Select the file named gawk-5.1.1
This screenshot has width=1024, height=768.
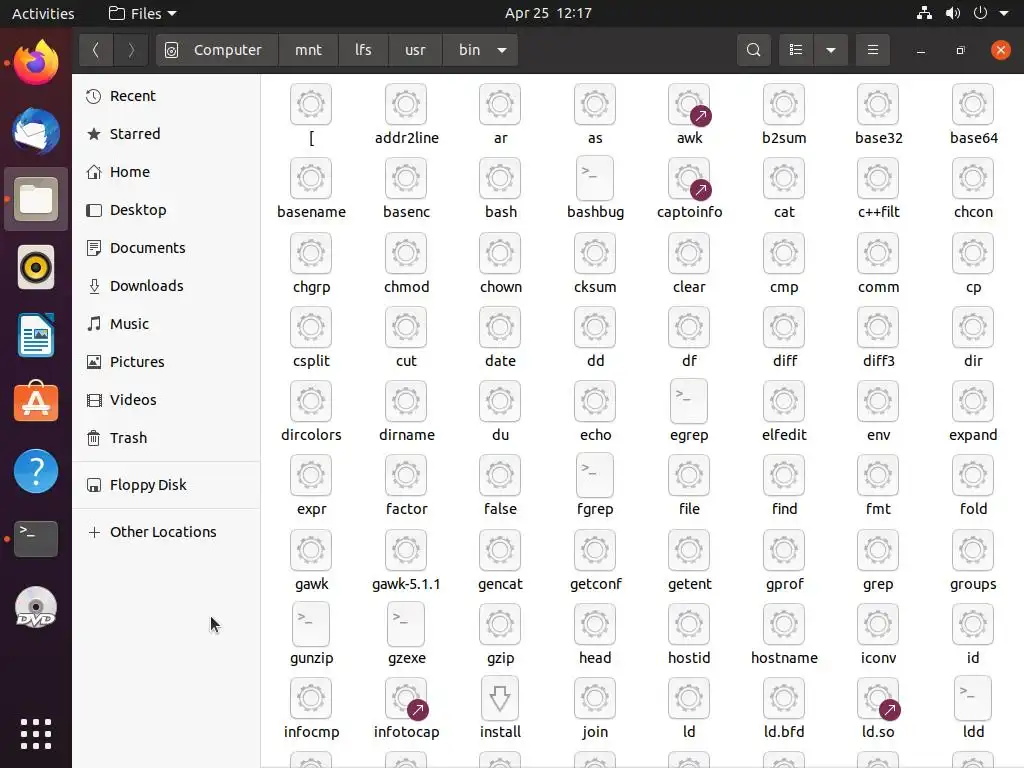pos(406,561)
